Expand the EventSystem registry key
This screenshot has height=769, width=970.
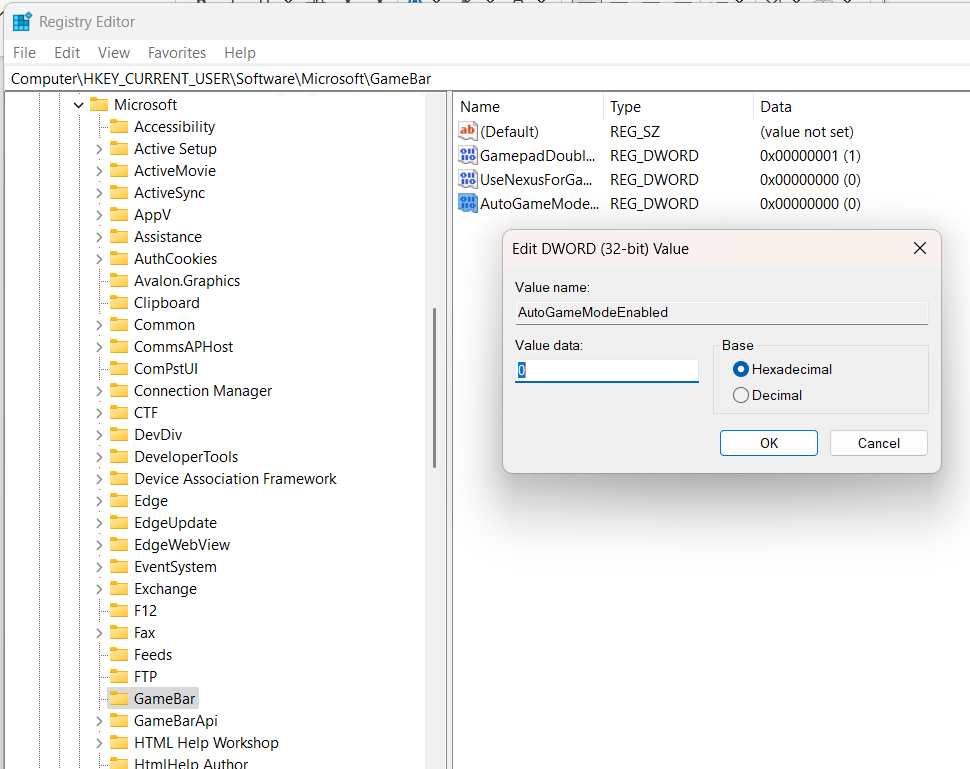[x=99, y=567]
